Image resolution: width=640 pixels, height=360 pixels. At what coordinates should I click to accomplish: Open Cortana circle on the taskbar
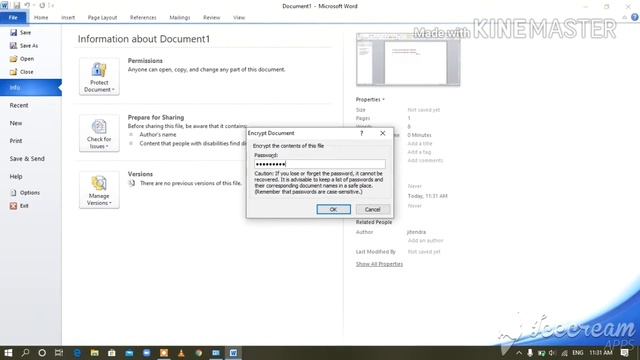42,353
